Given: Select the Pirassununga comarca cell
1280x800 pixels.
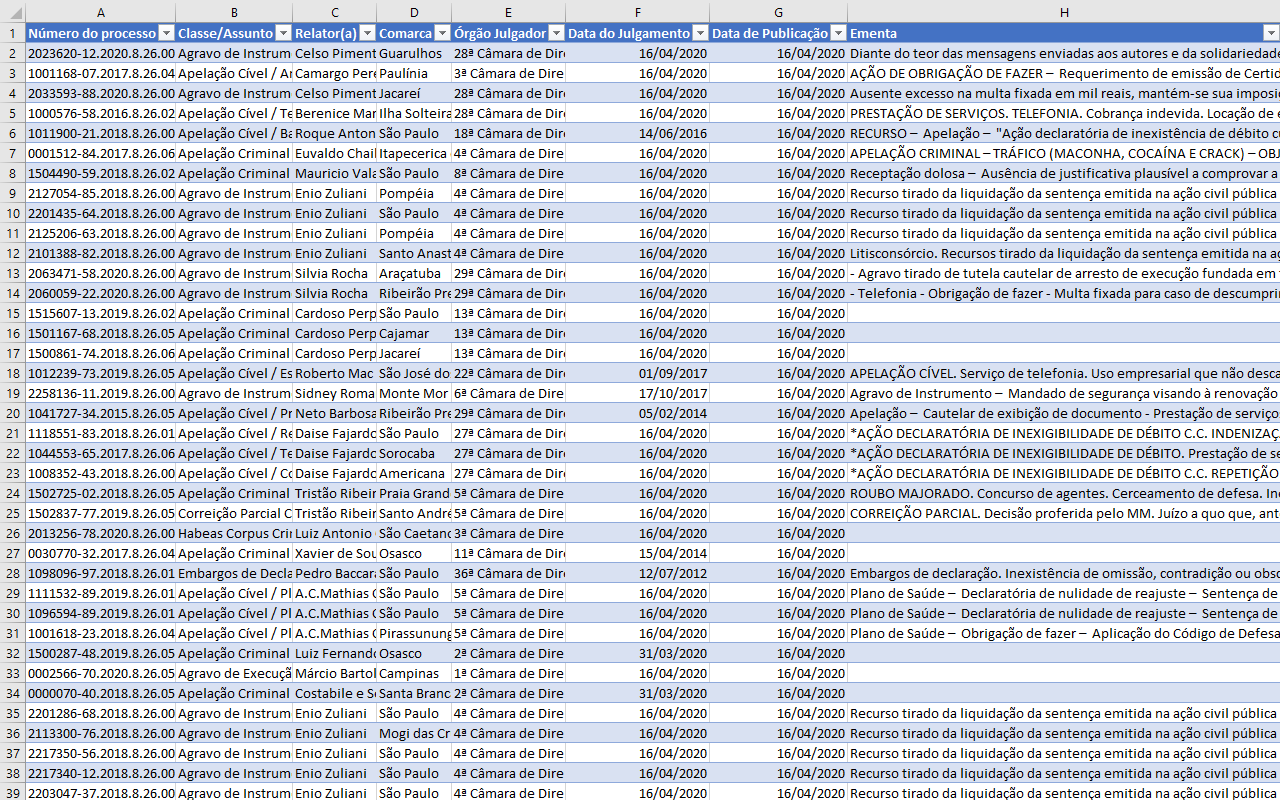Looking at the screenshot, I should click(414, 633).
